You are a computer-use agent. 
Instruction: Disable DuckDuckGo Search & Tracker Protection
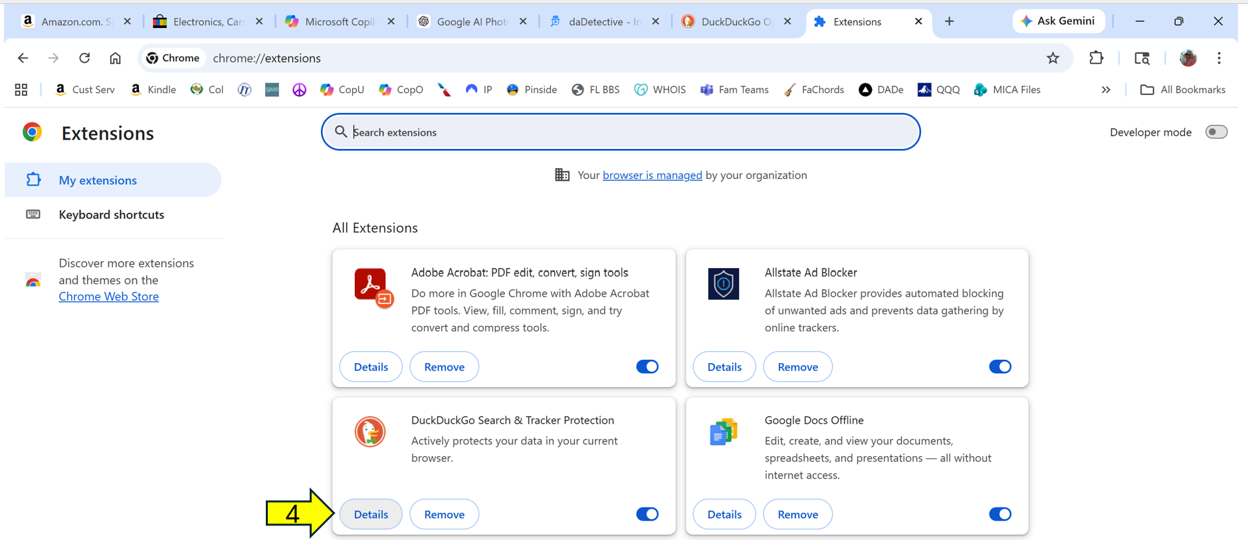pos(647,514)
